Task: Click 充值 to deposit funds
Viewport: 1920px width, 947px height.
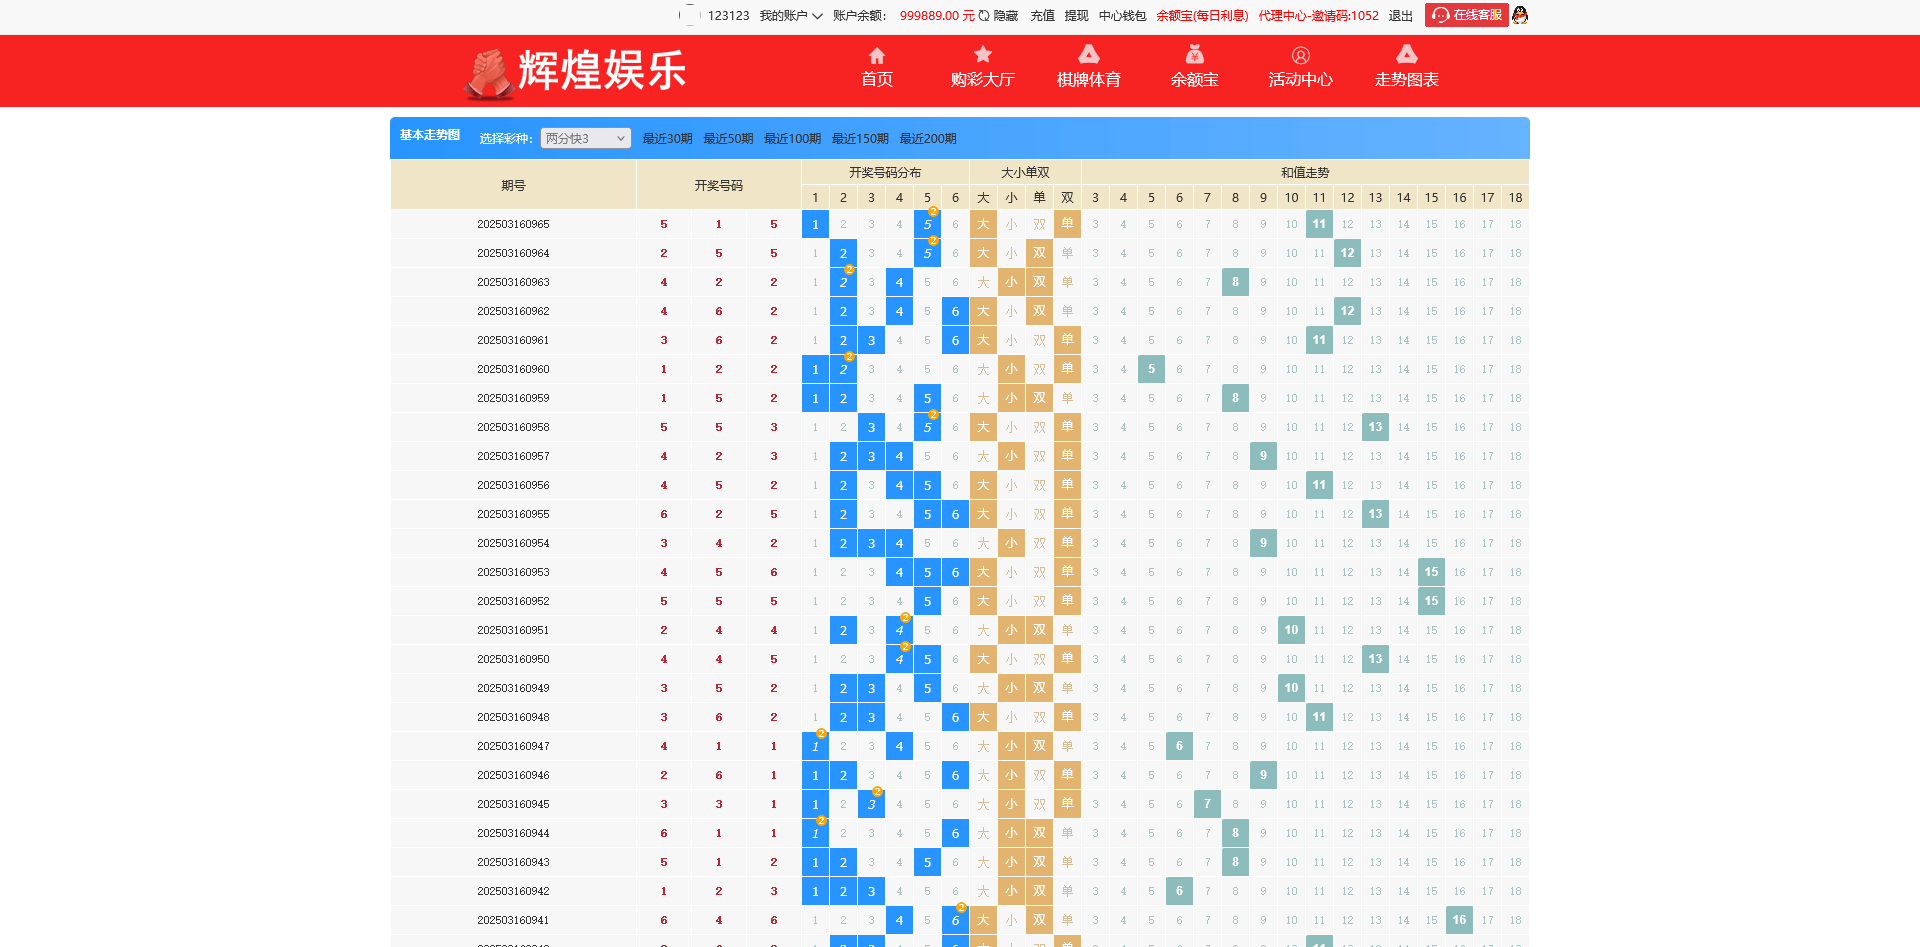Action: [x=1041, y=15]
